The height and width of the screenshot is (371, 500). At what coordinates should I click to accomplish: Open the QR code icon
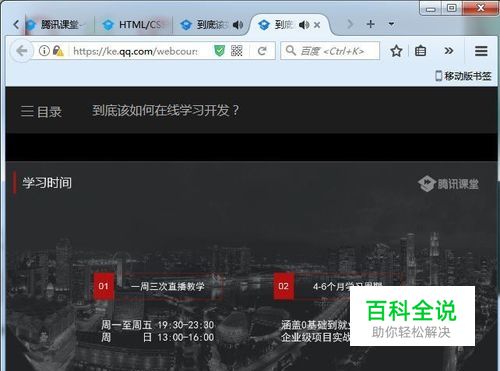pyautogui.click(x=236, y=51)
